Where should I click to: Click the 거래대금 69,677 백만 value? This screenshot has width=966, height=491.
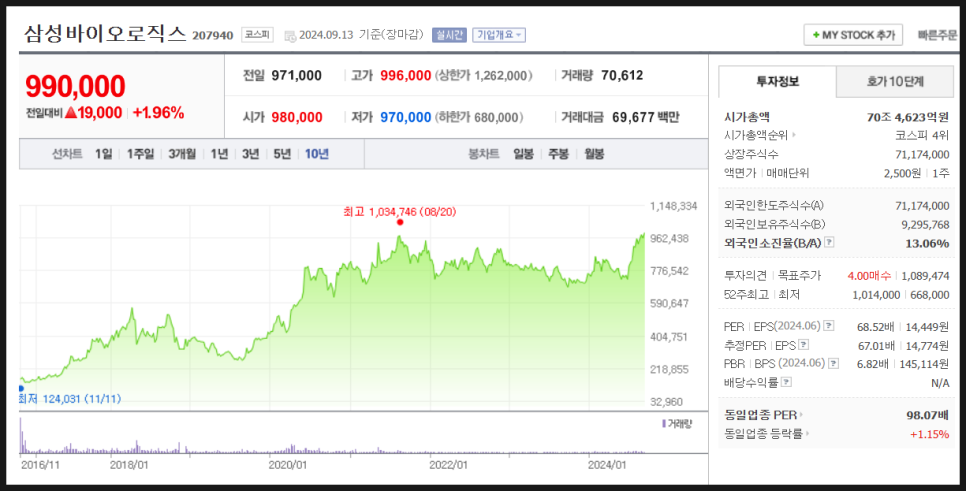(646, 117)
